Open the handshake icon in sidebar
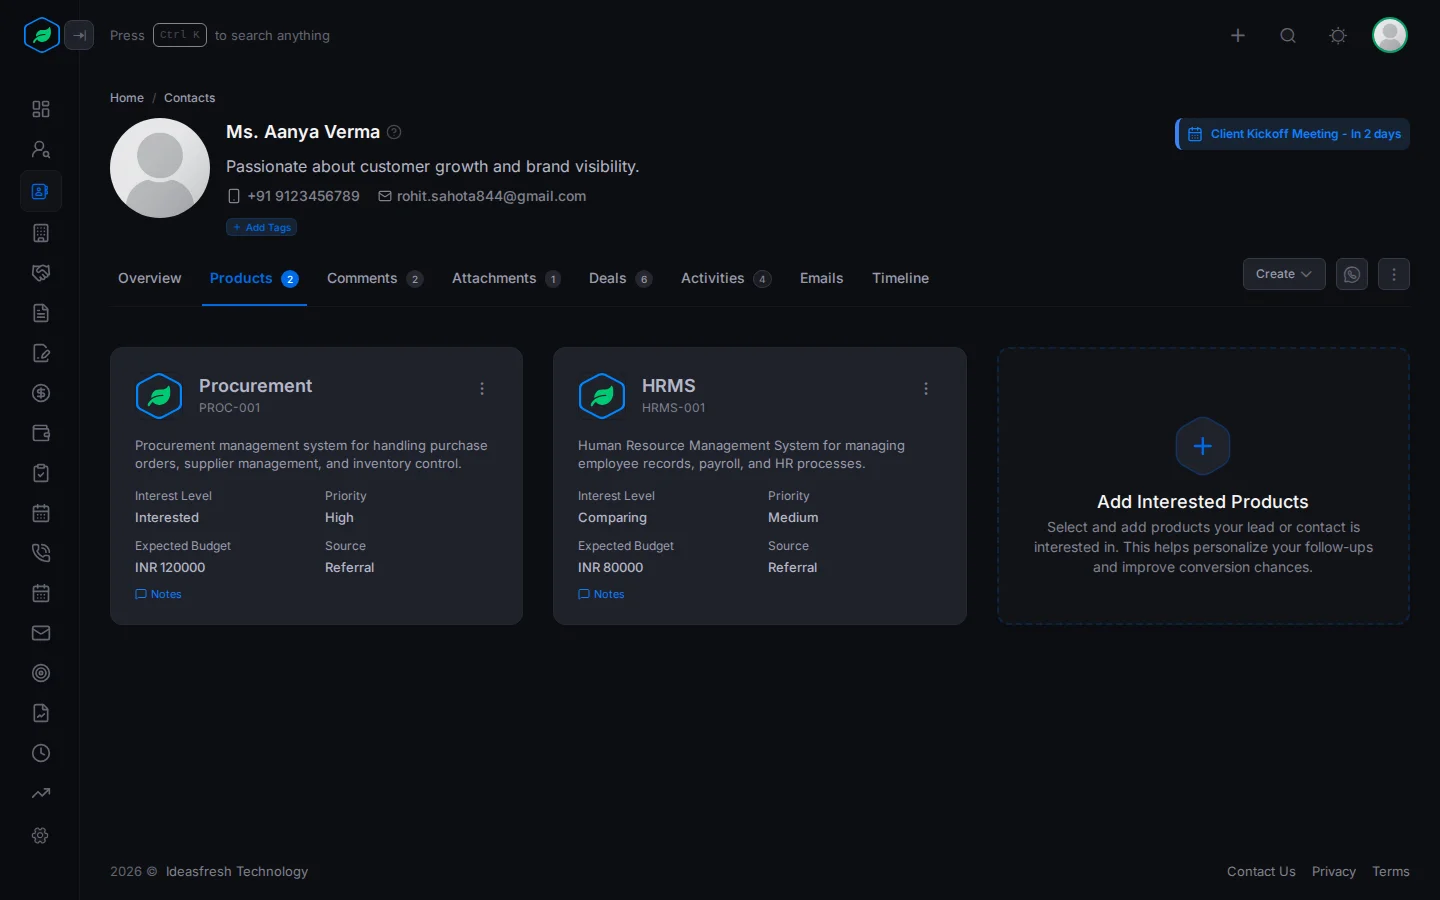The width and height of the screenshot is (1440, 900). 41,273
